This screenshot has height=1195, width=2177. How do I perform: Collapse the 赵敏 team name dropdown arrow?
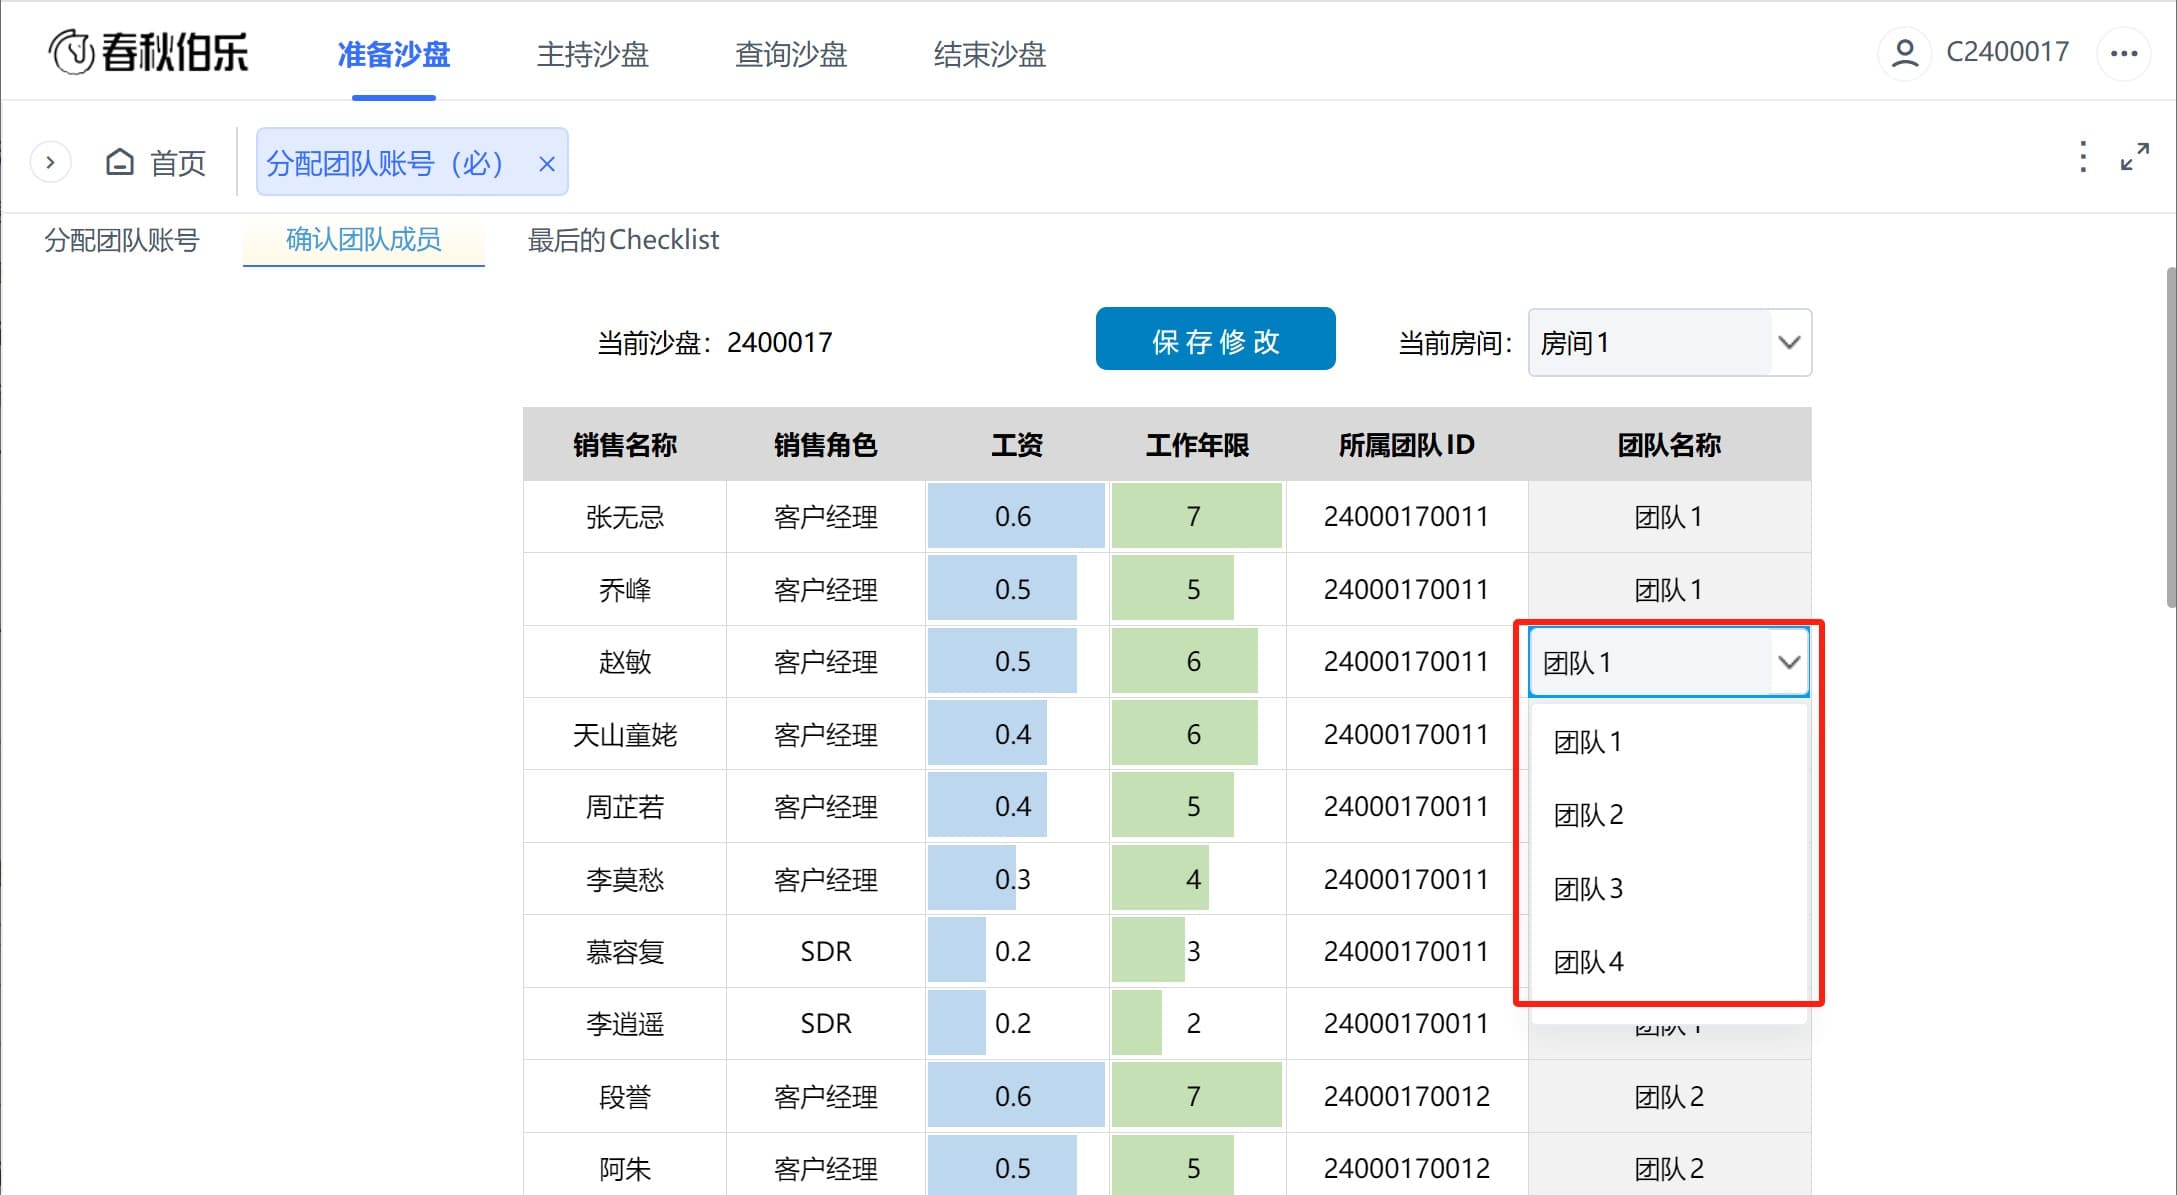click(1789, 662)
